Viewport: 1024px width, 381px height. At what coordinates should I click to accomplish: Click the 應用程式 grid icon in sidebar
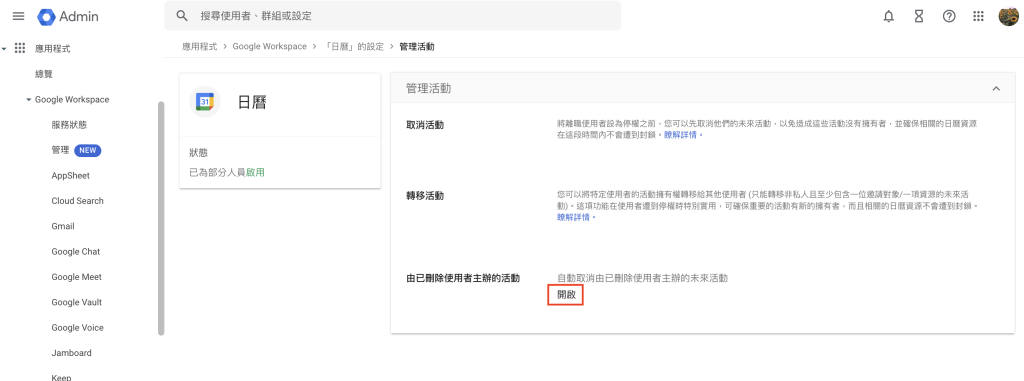point(20,48)
